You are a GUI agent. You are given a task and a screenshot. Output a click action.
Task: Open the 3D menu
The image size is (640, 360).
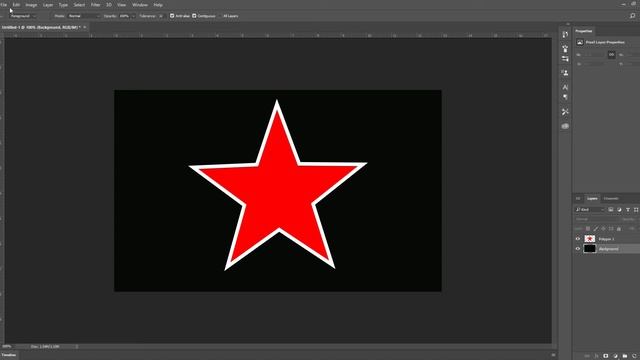(109, 5)
